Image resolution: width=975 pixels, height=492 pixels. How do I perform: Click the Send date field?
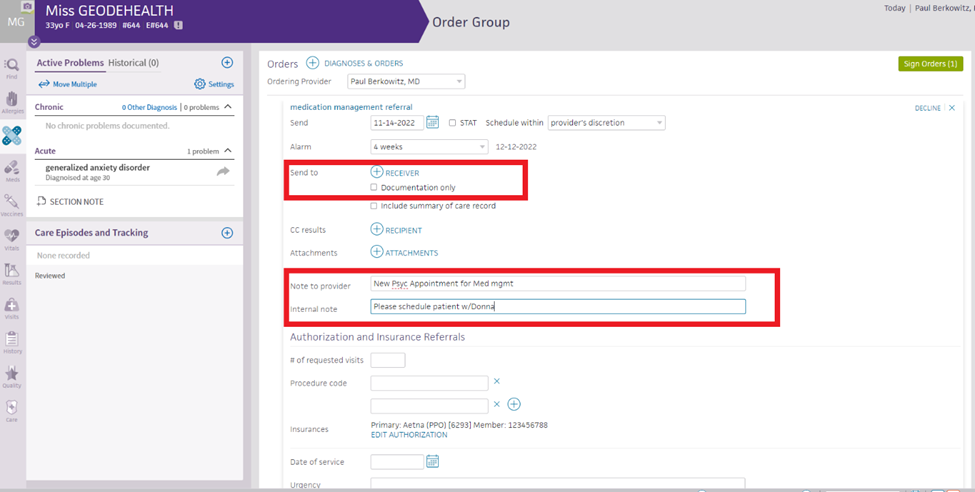point(397,123)
